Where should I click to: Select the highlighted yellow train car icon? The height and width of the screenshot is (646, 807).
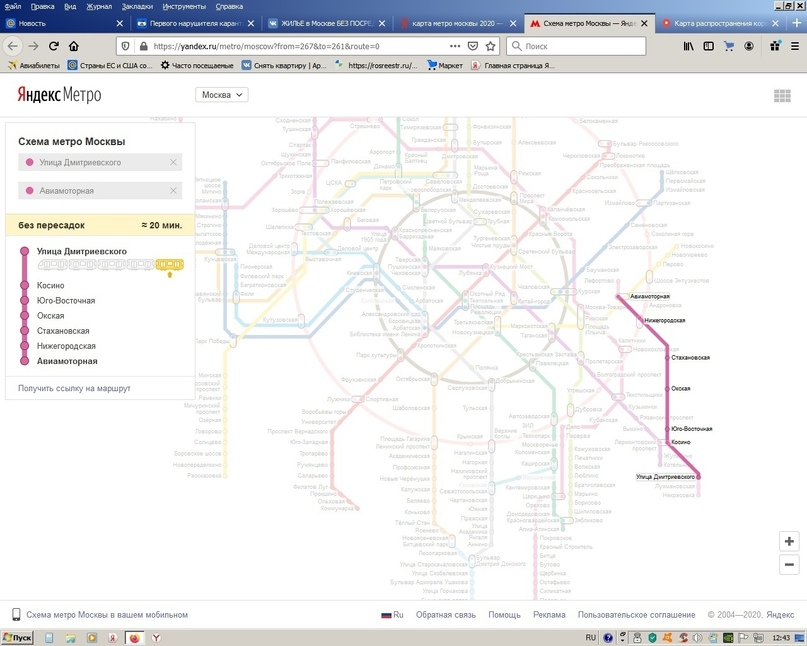[x=170, y=265]
